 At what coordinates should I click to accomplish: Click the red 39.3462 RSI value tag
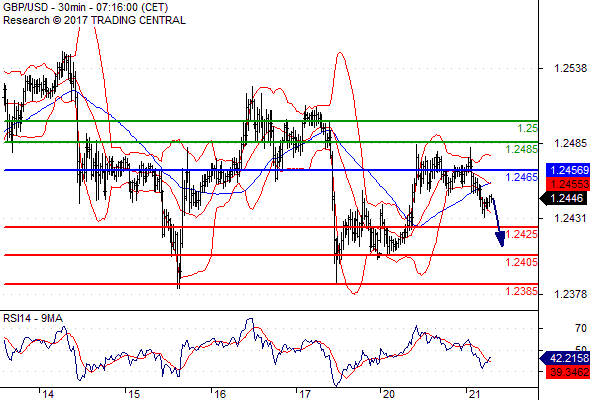[x=567, y=372]
